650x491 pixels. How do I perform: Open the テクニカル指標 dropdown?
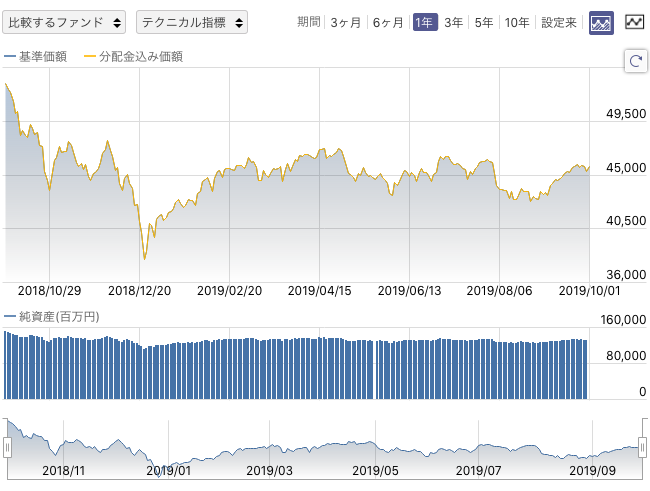click(192, 22)
